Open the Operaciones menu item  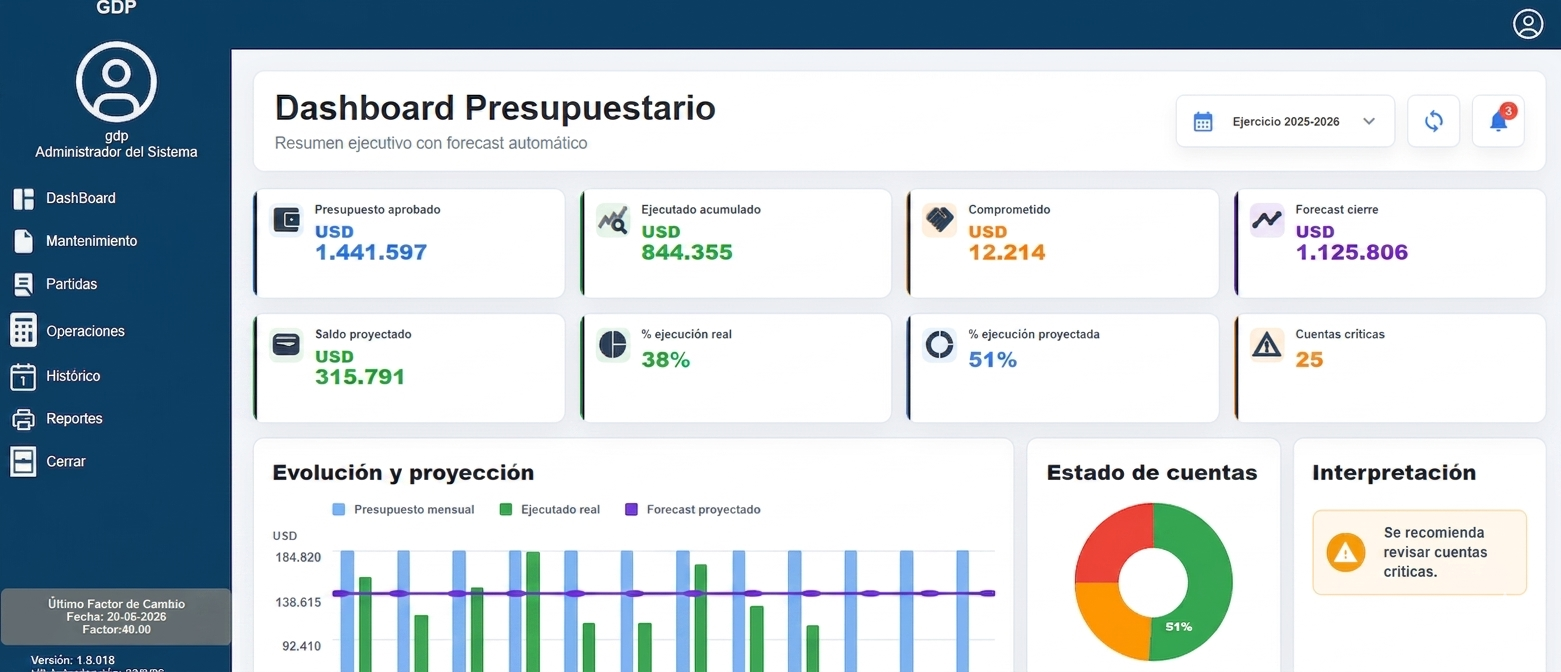(x=85, y=331)
